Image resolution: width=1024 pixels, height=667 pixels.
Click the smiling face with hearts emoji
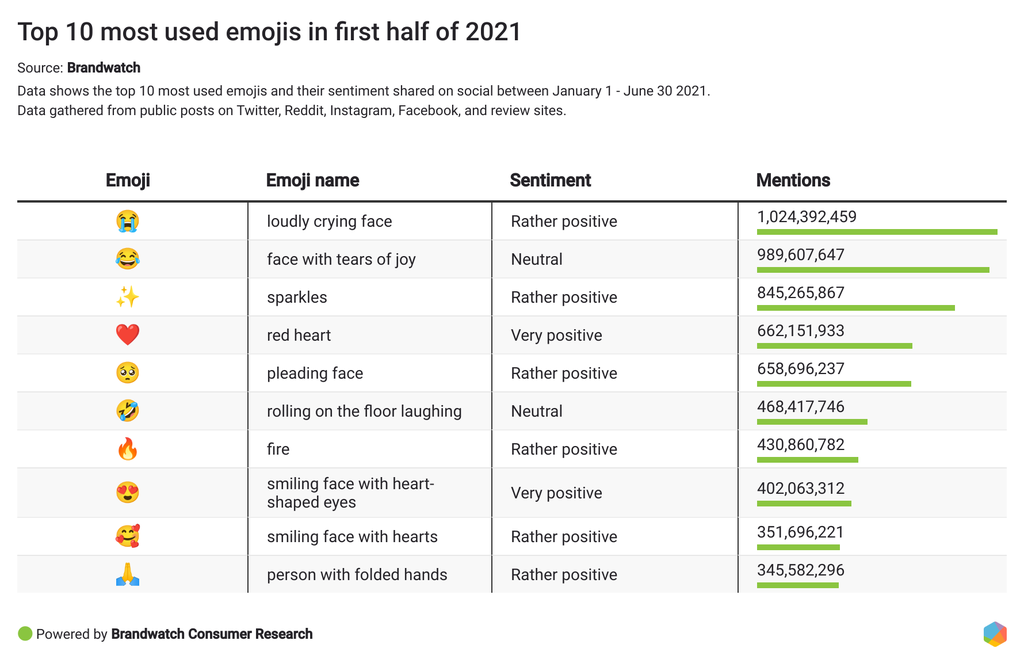(x=127, y=536)
